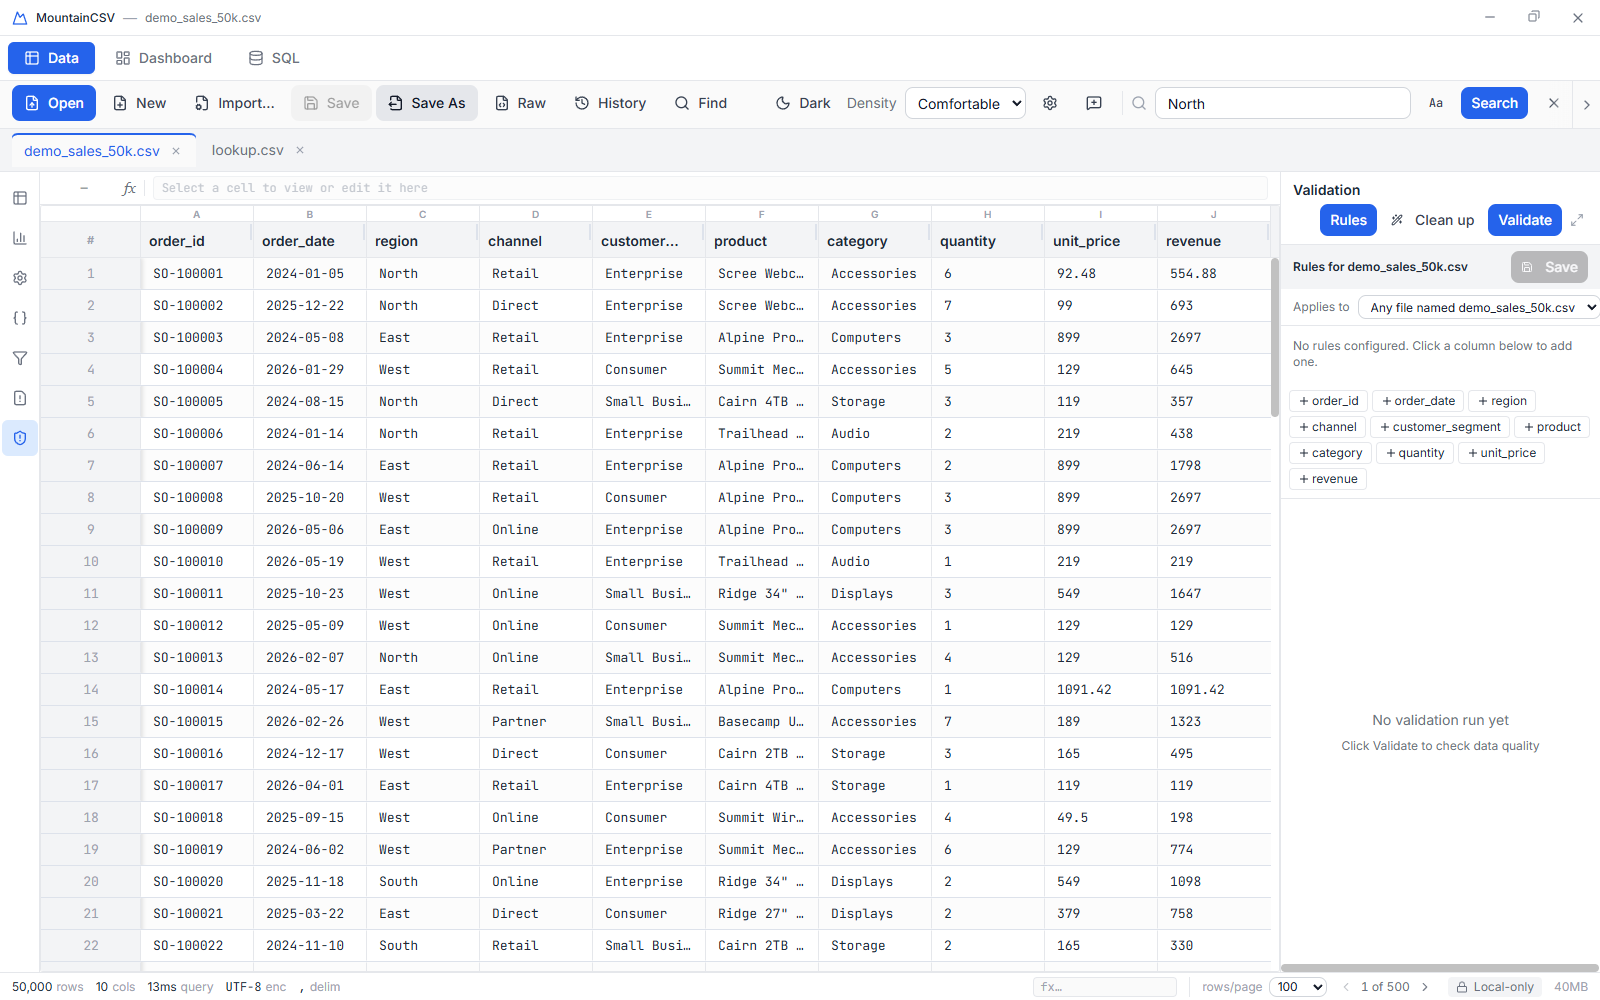Open the rows per page dropdown

click(1298, 987)
